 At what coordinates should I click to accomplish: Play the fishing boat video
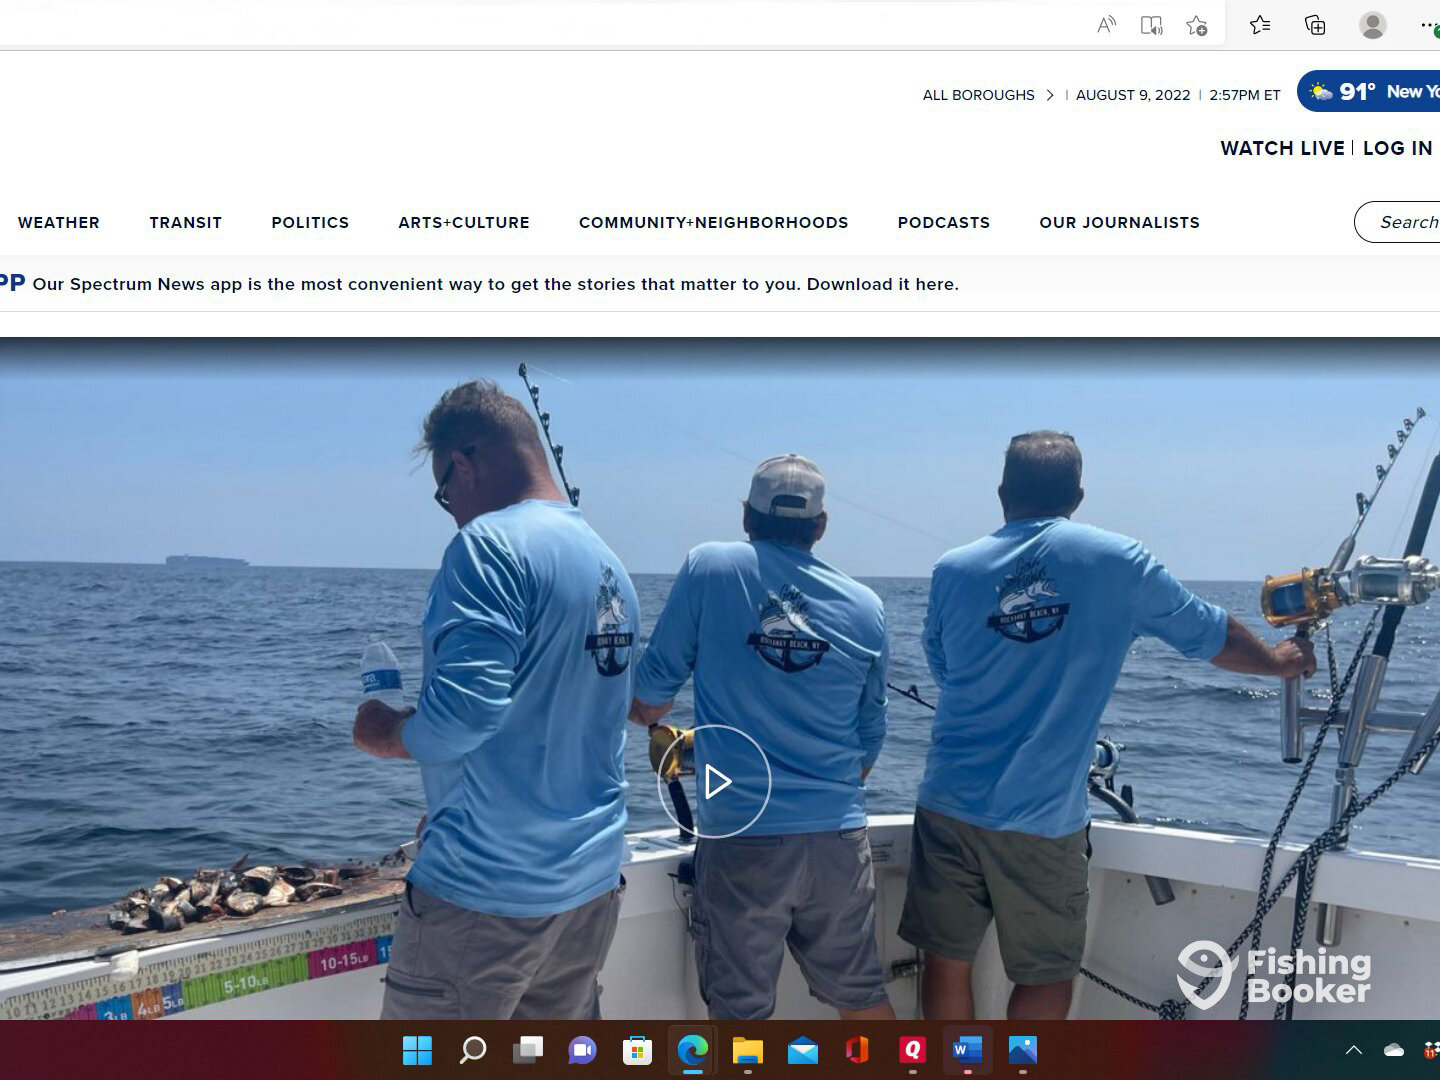(x=714, y=781)
